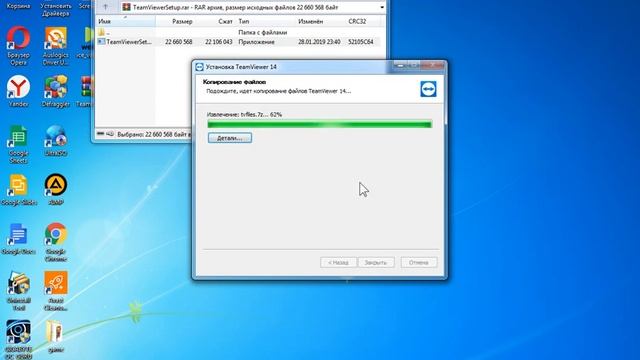Click the 'Папка с файлами' type cell

[262, 32]
